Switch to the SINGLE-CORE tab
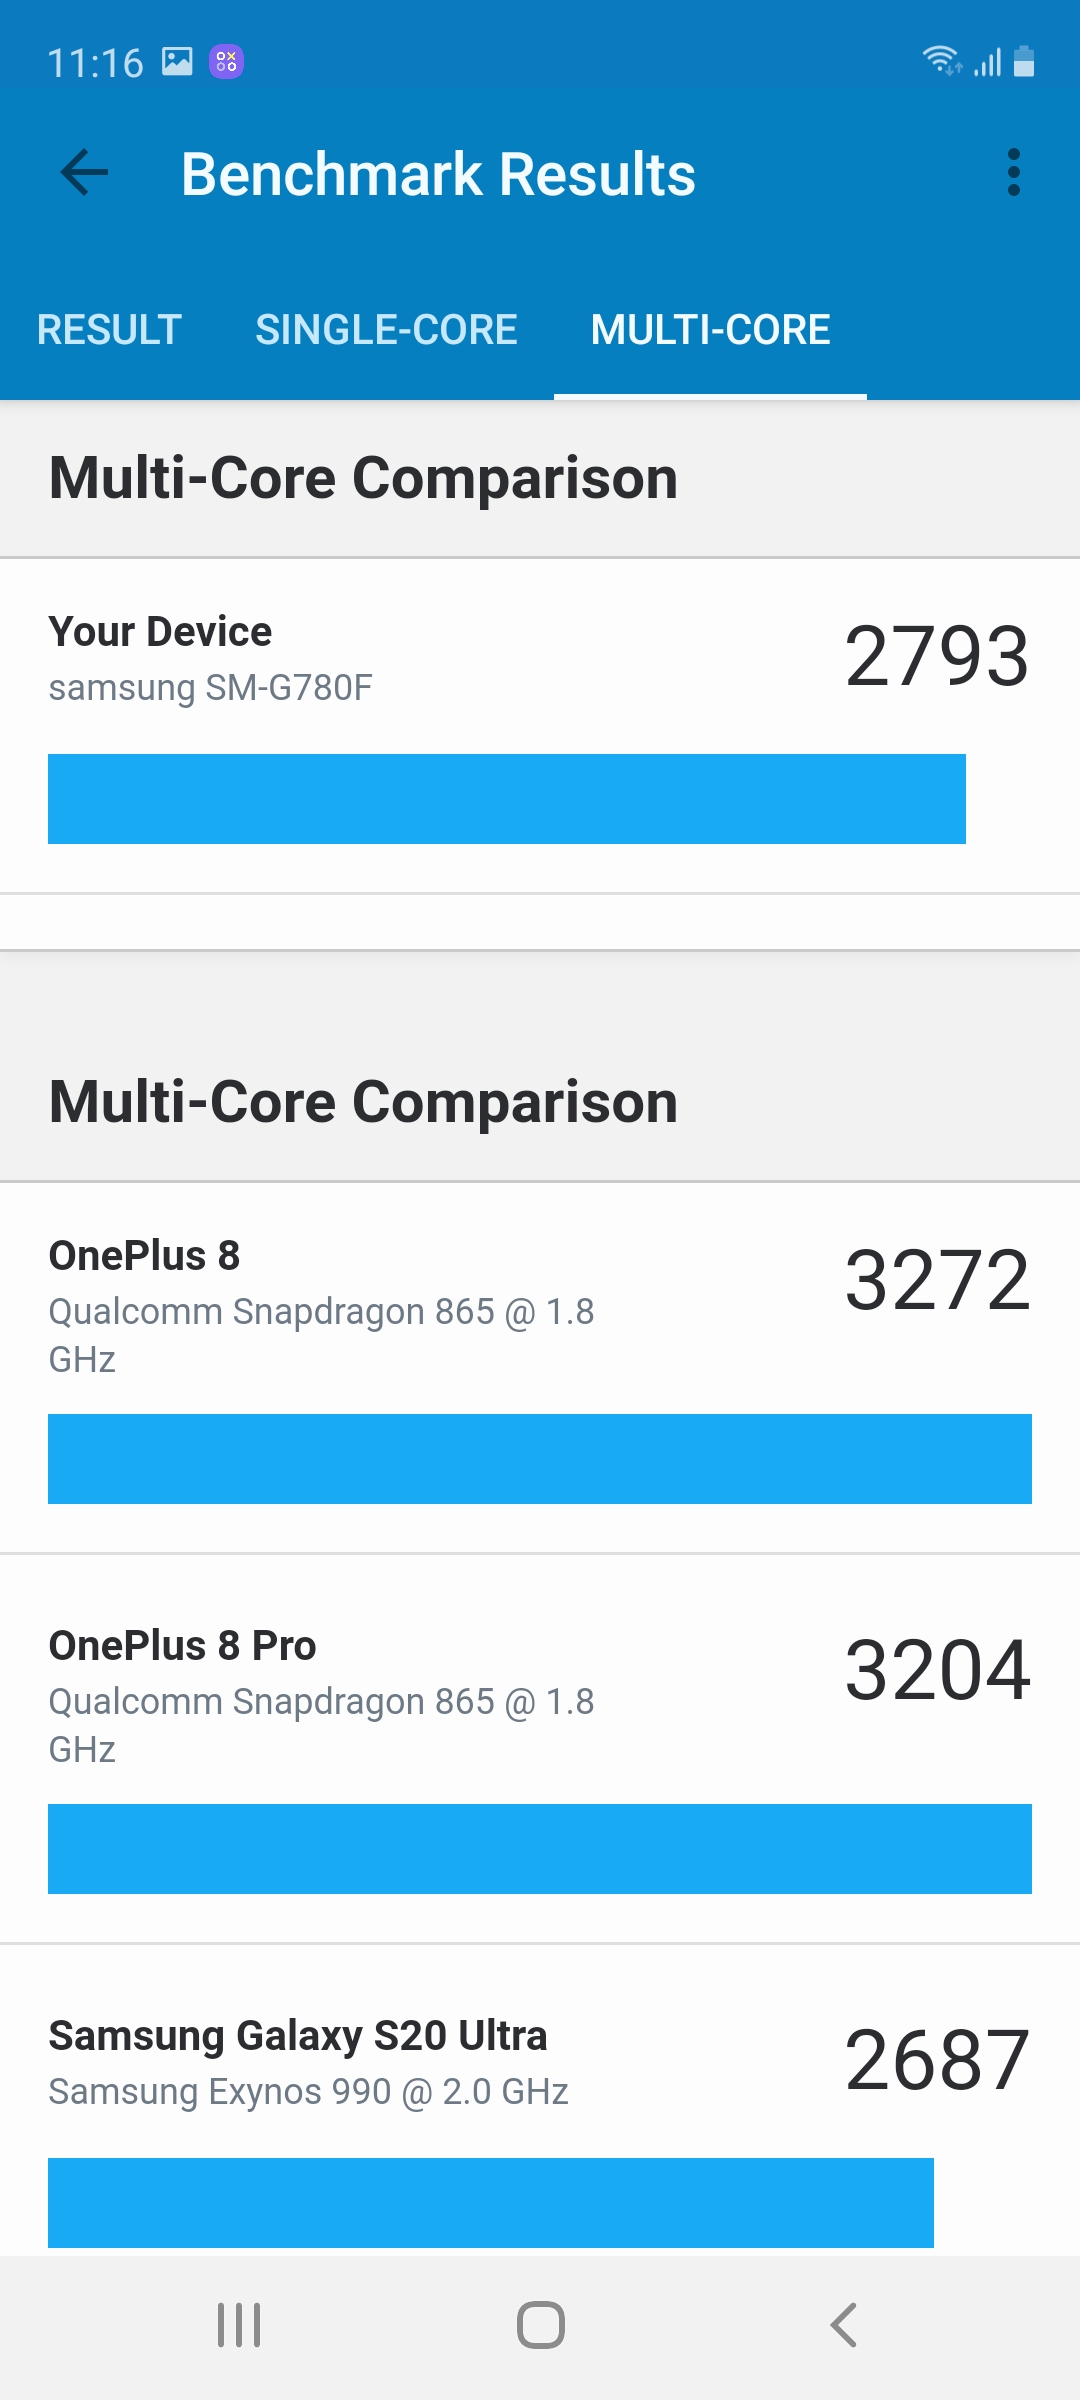Image resolution: width=1080 pixels, height=2400 pixels. (386, 330)
